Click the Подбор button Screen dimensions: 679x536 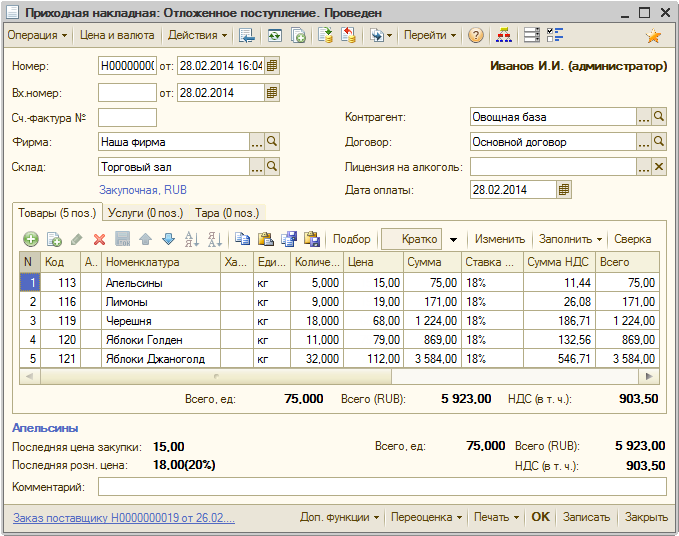click(352, 239)
